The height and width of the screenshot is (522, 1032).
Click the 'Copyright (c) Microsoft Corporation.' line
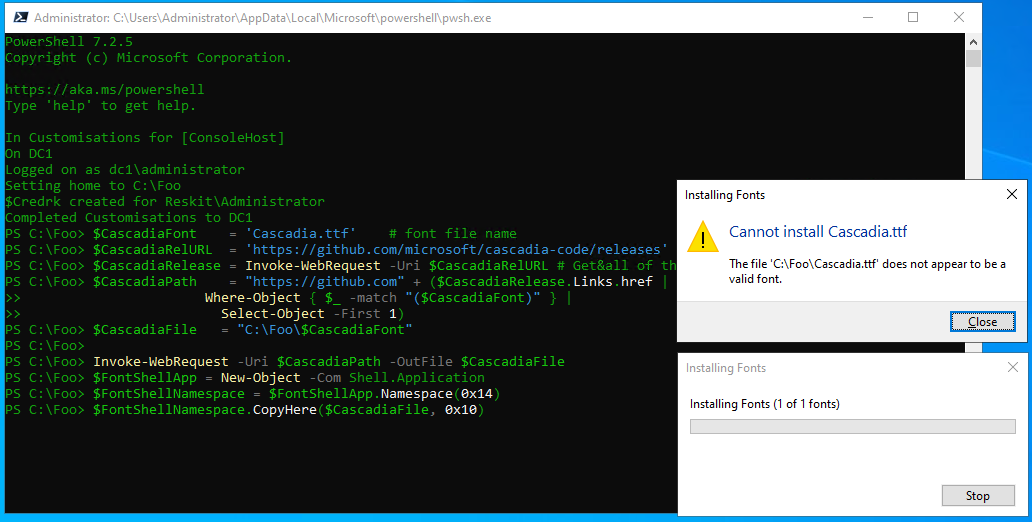click(149, 58)
